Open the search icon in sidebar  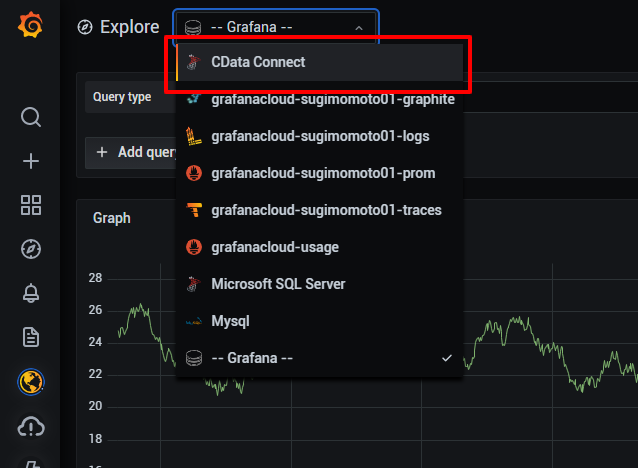click(31, 118)
